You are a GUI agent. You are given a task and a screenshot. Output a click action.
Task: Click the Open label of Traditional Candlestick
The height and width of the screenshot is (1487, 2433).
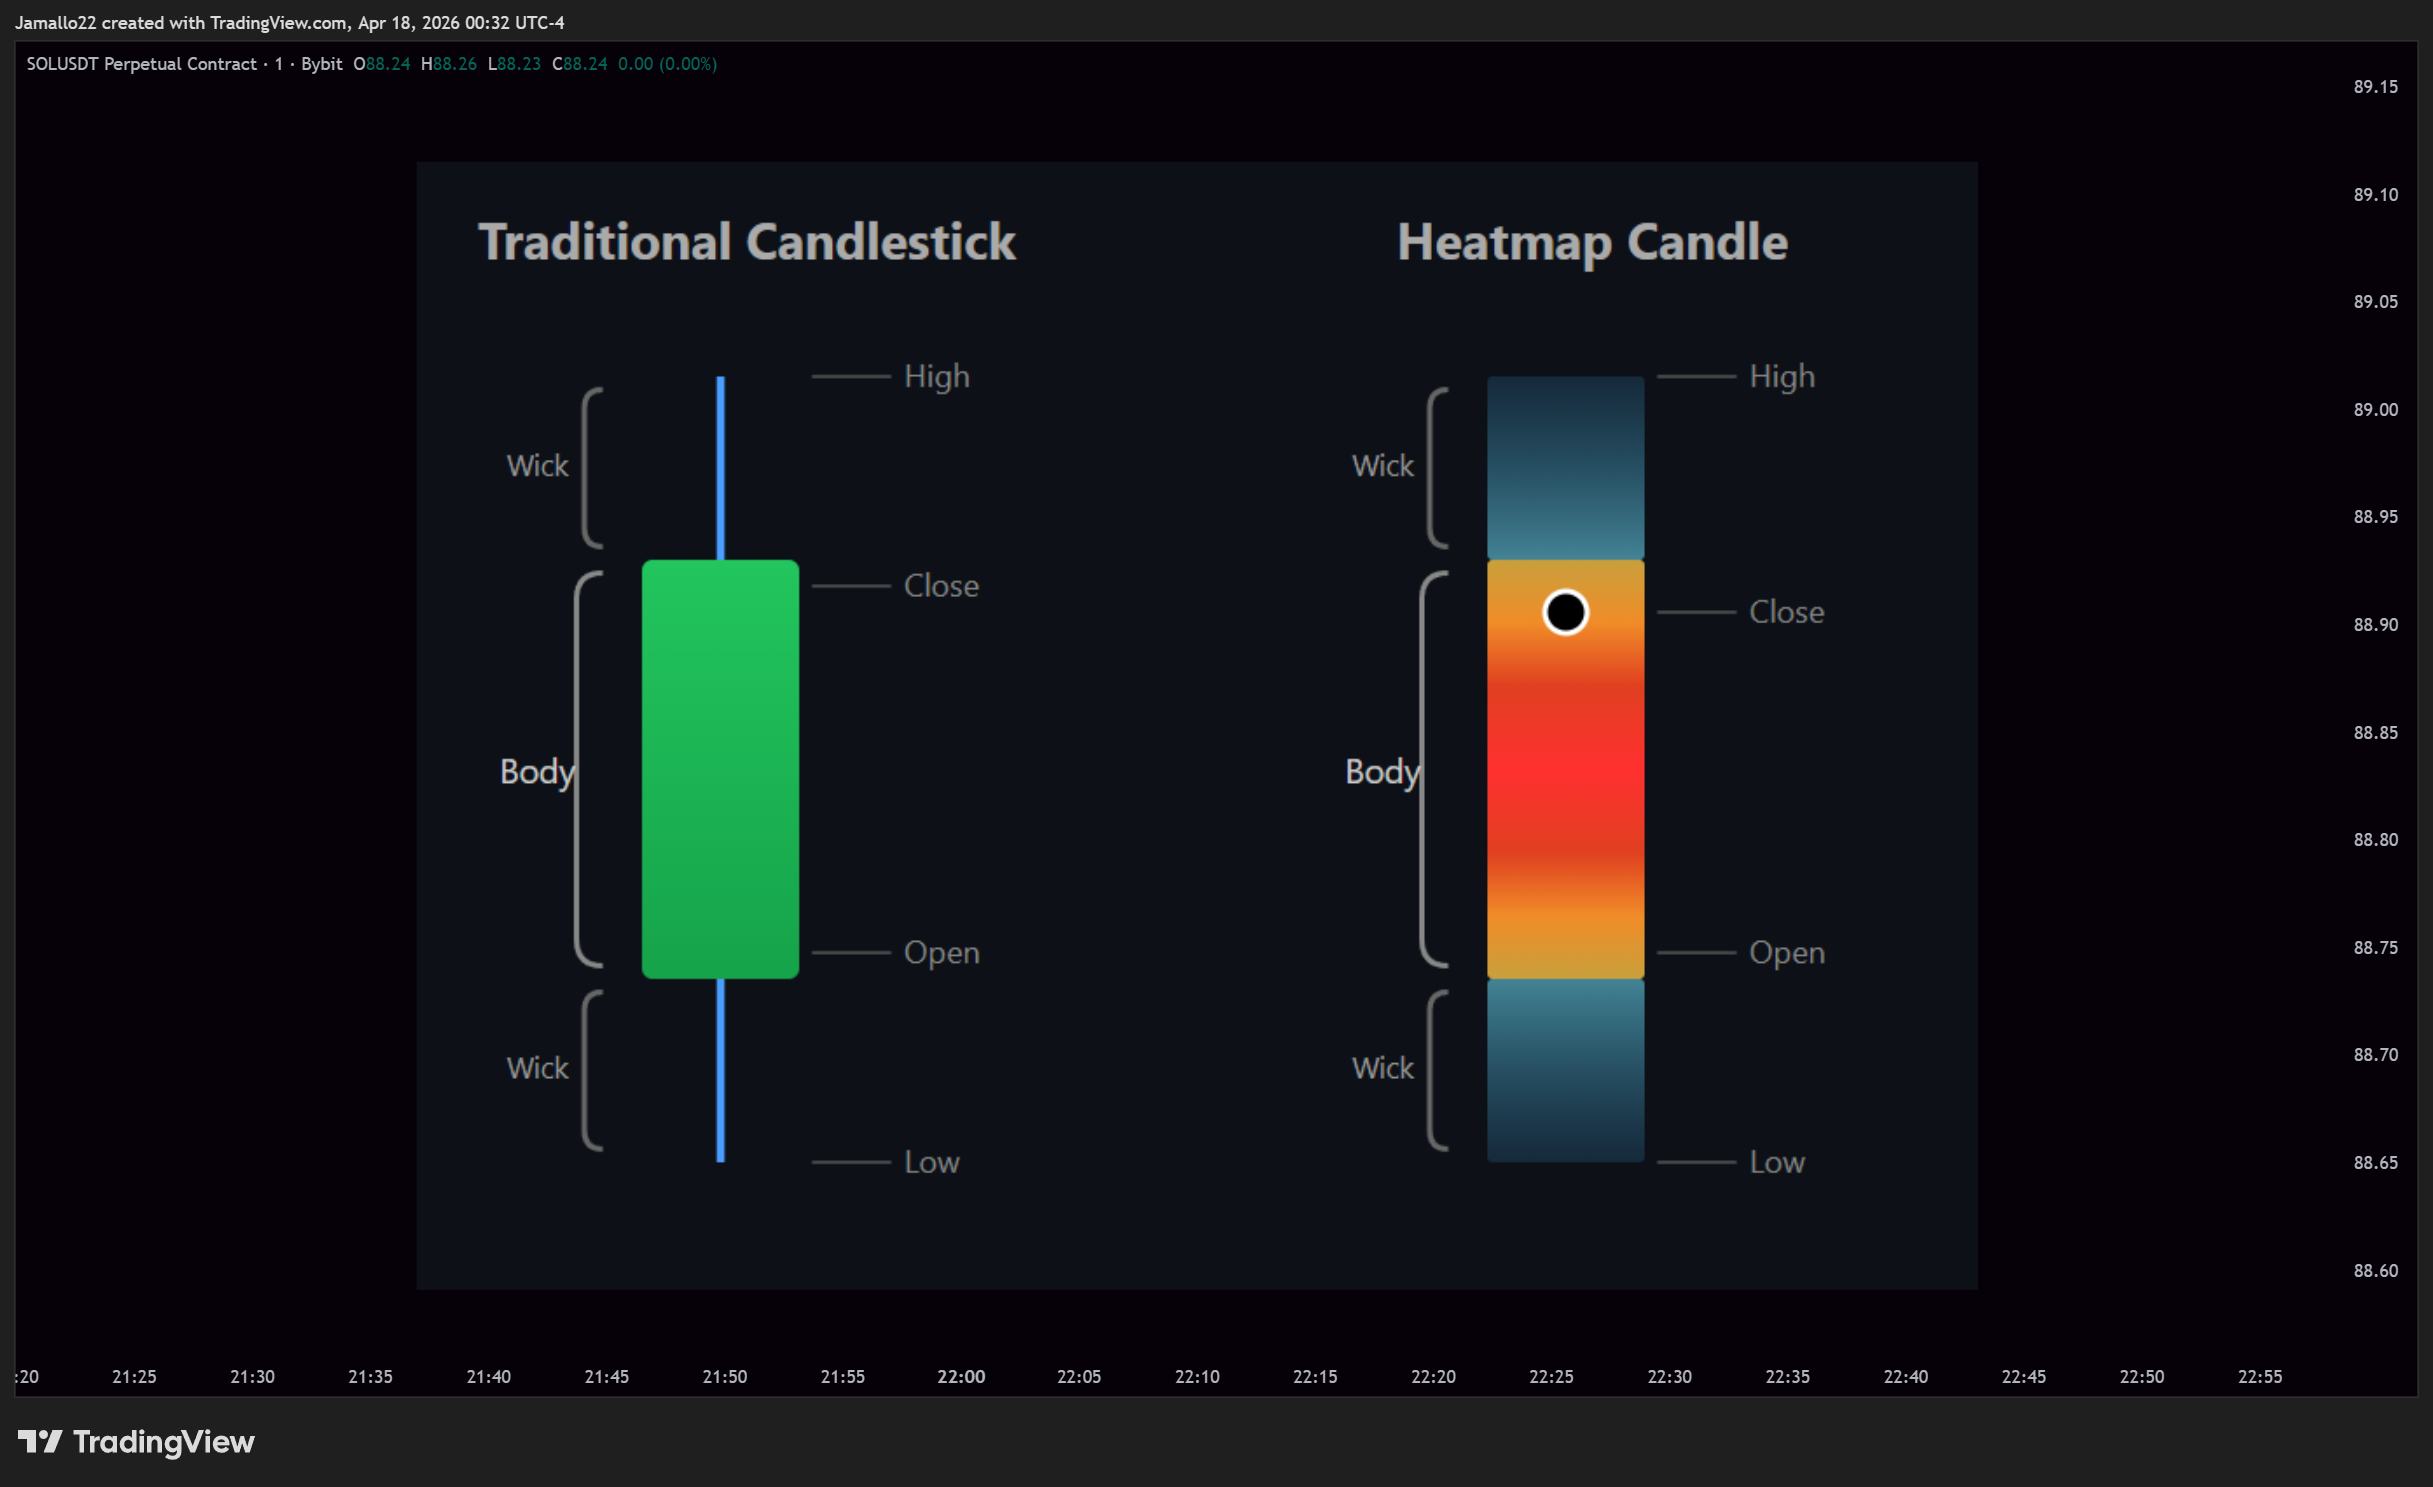942,953
